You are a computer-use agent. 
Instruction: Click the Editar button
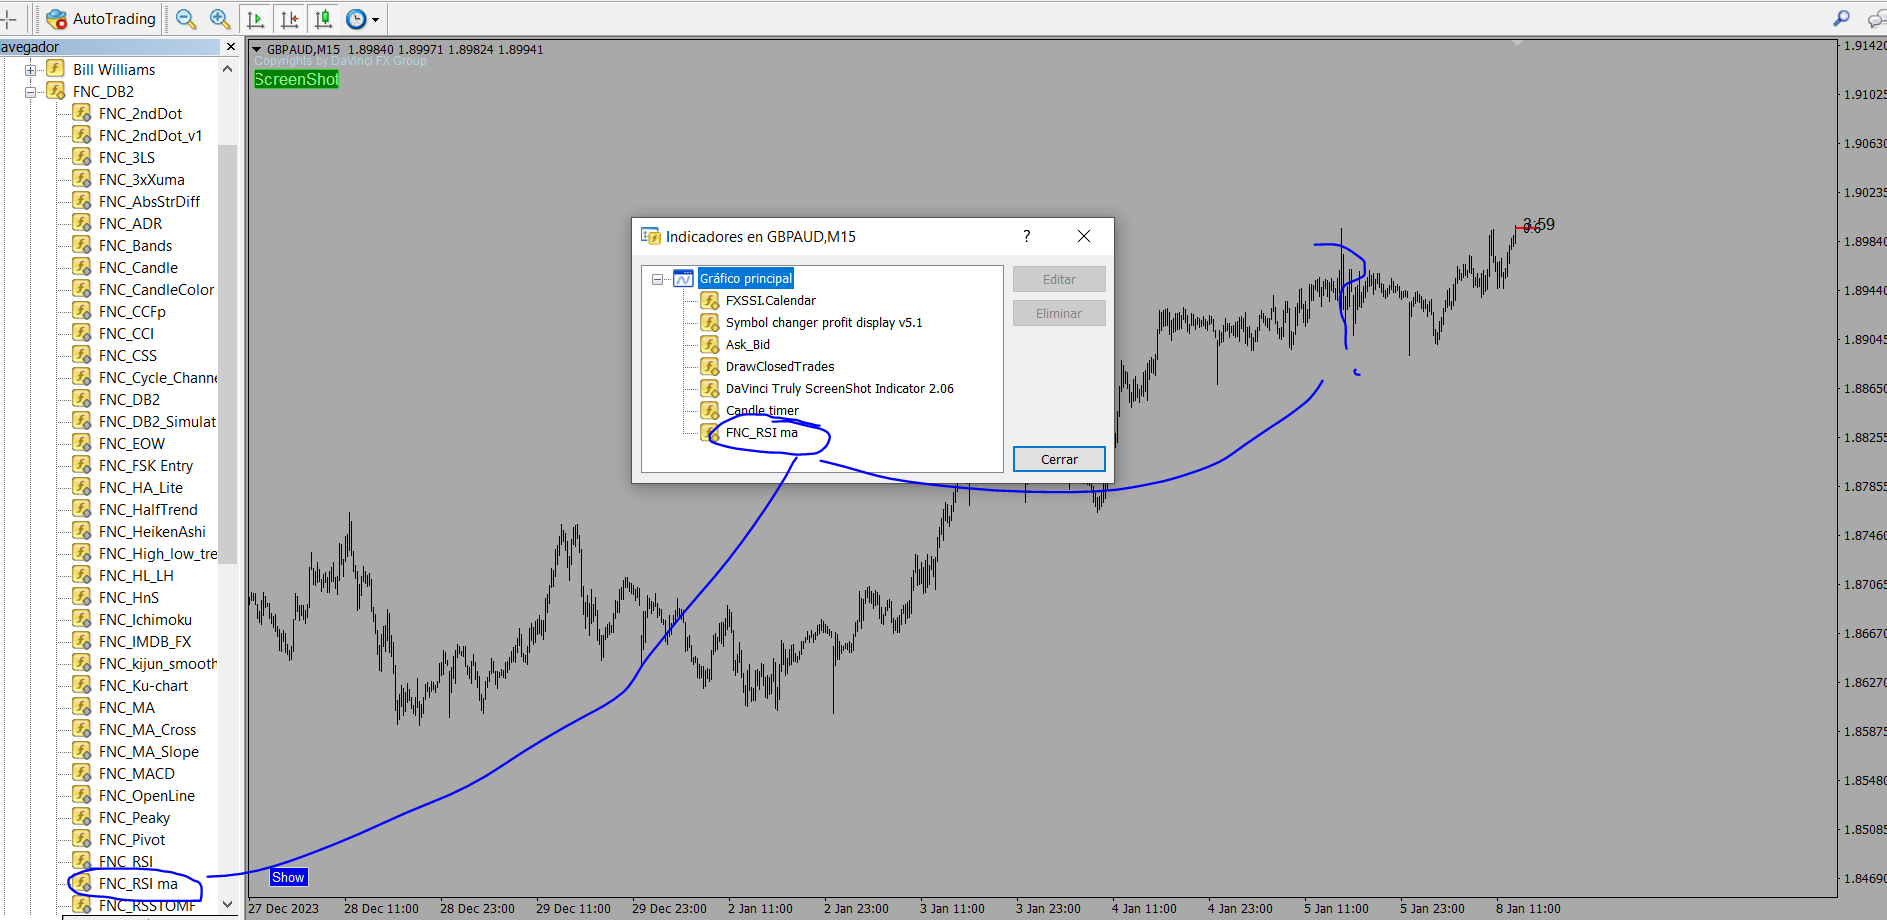click(1059, 279)
